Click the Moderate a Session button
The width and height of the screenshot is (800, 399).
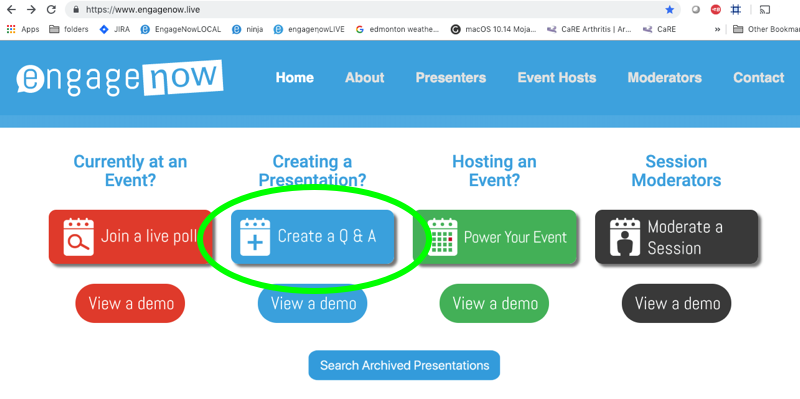(x=677, y=237)
